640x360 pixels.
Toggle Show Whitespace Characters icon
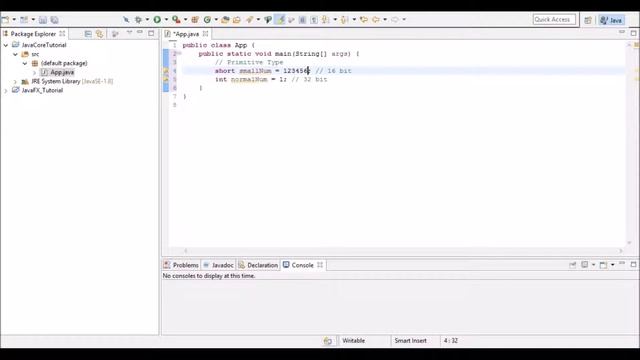pos(314,19)
